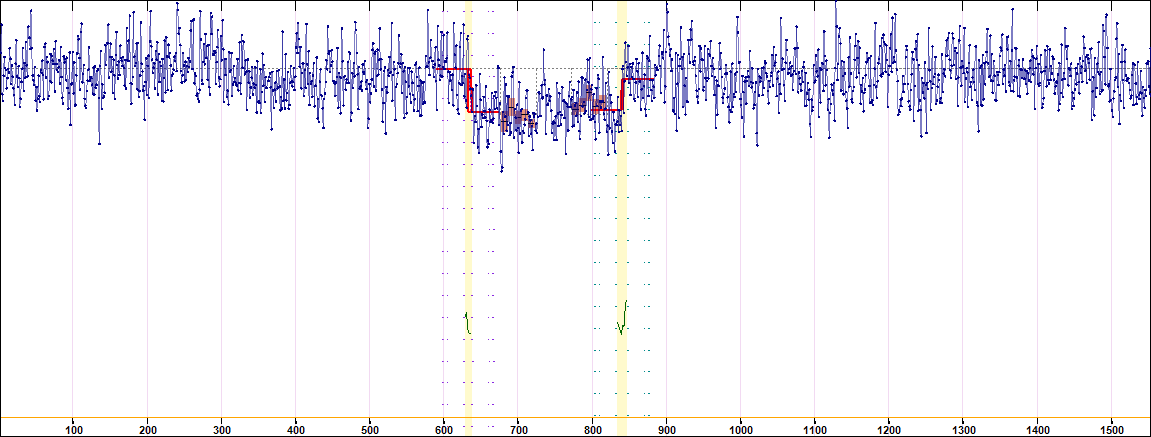Select the red step-up vertical segment
Image resolution: width=1151 pixels, height=437 pixels.
[x=622, y=95]
